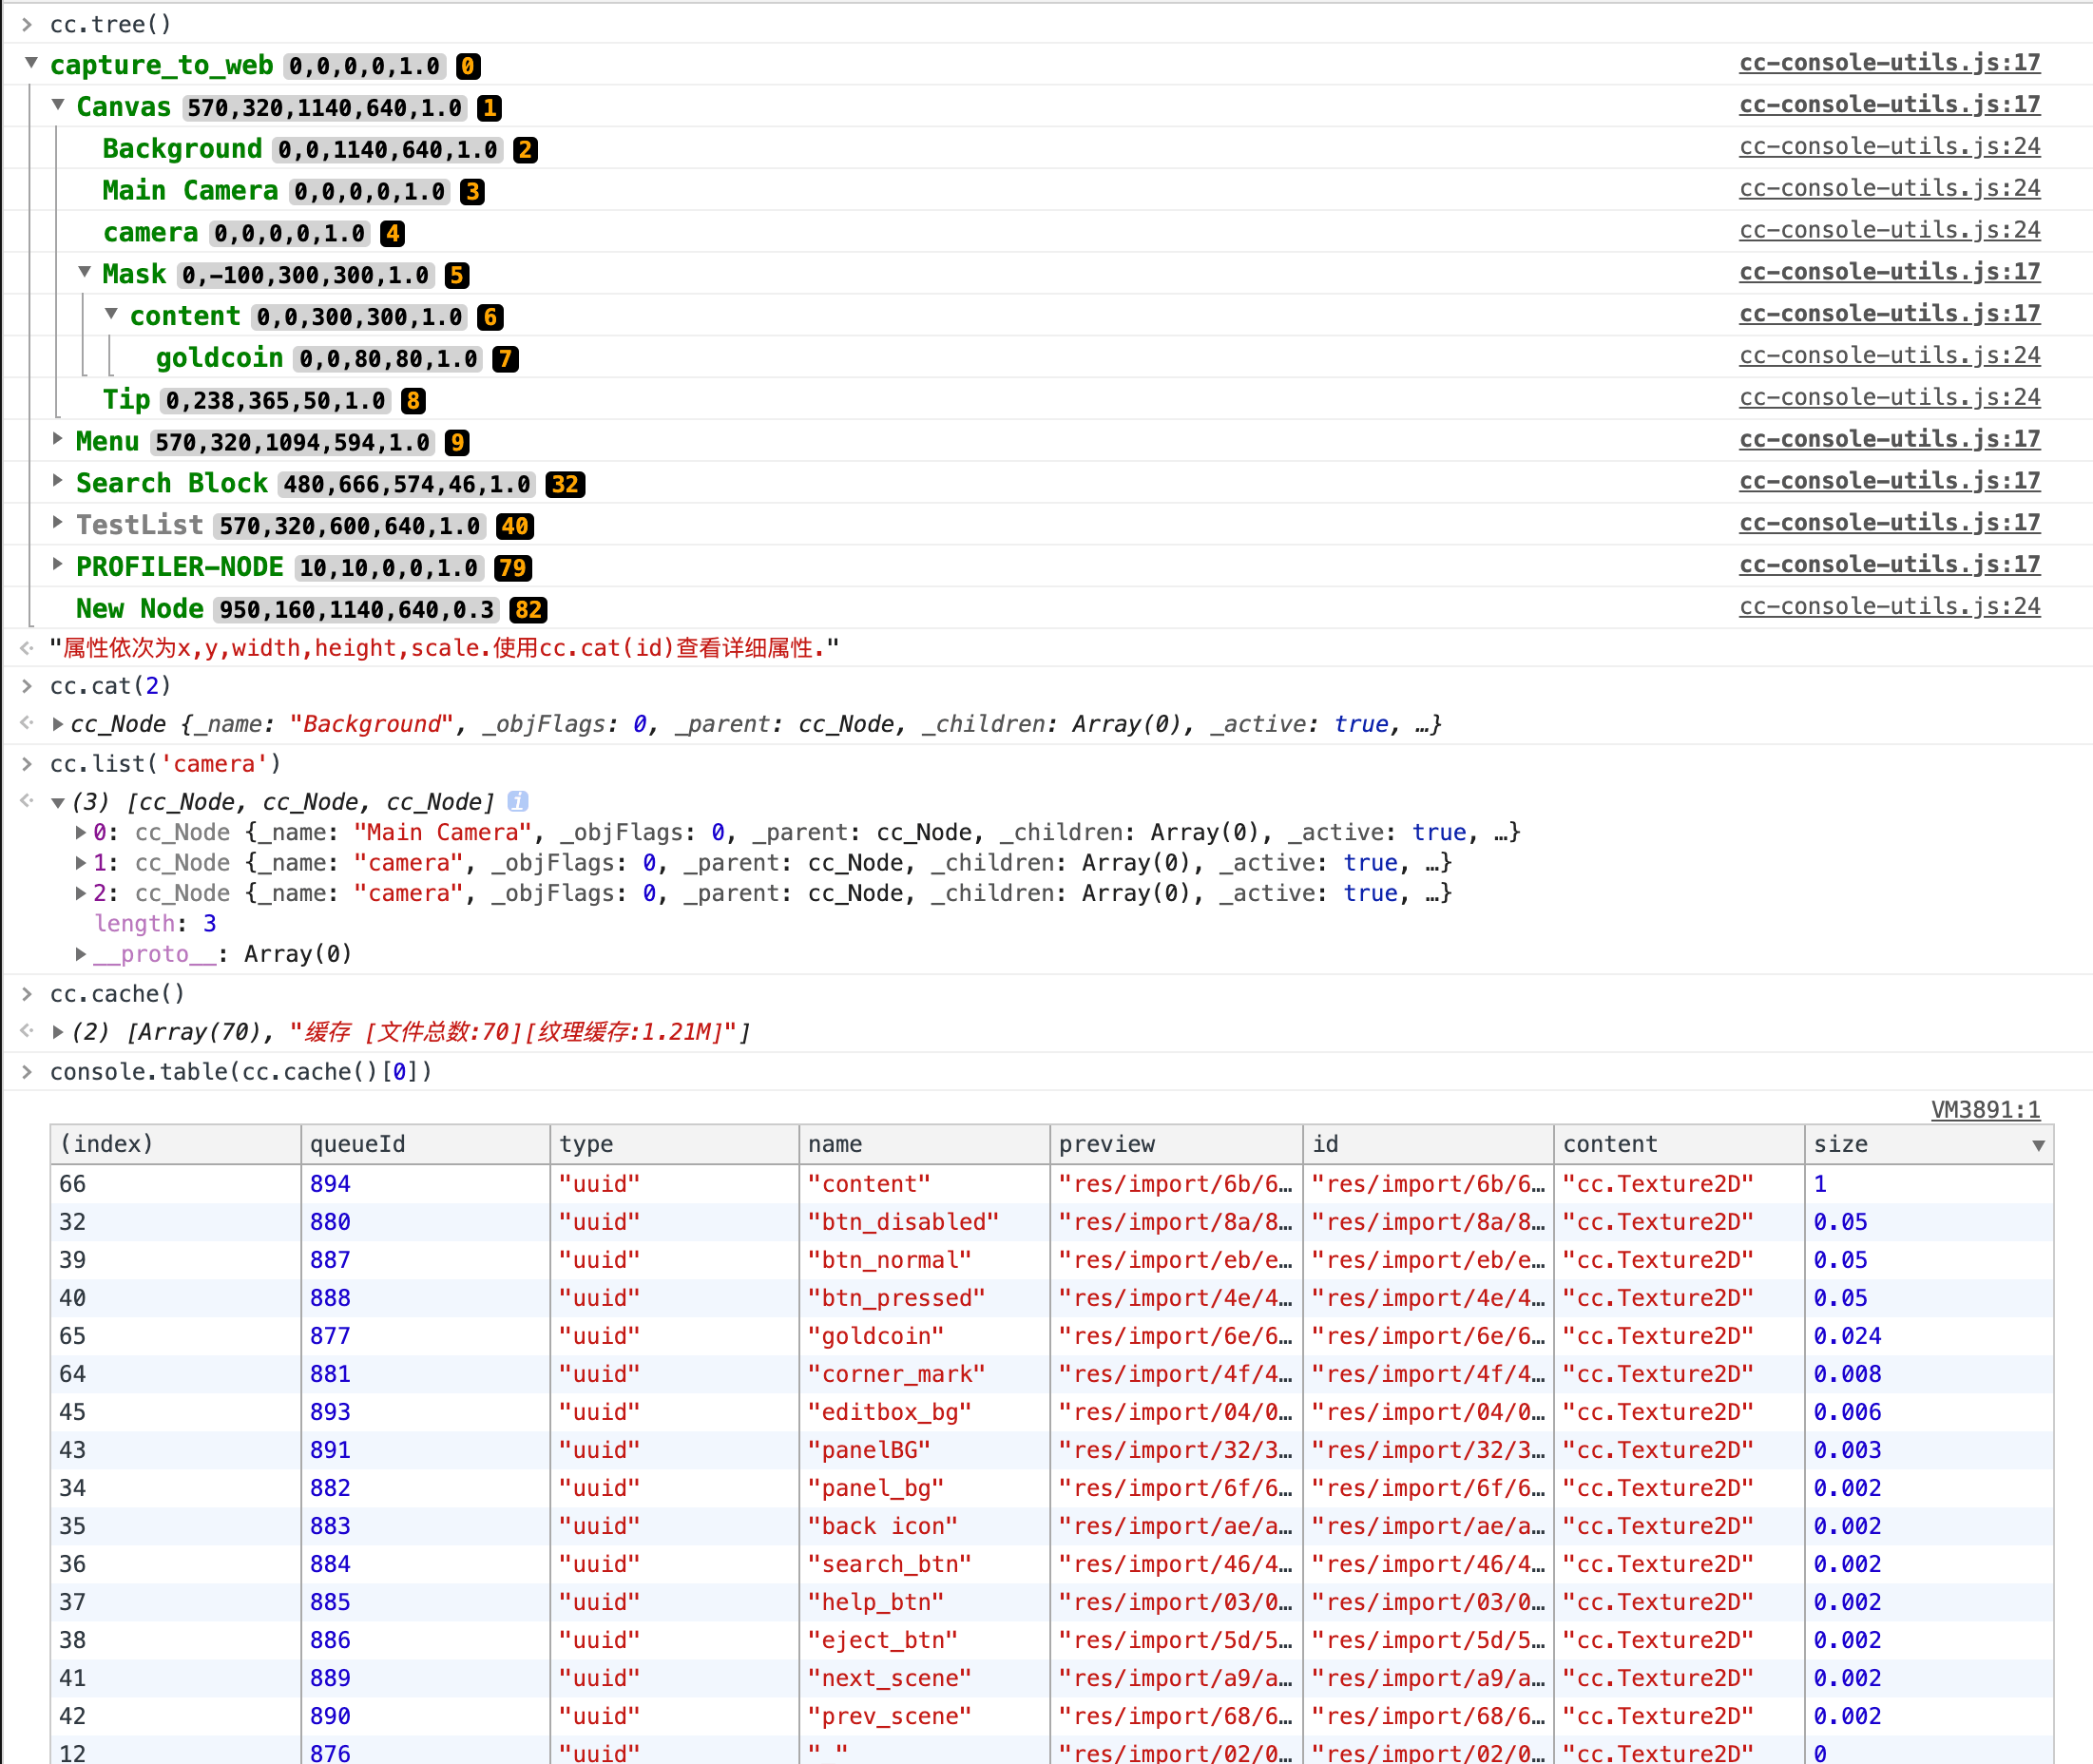
Task: Click the orange 82 ID badge
Action: tap(528, 610)
